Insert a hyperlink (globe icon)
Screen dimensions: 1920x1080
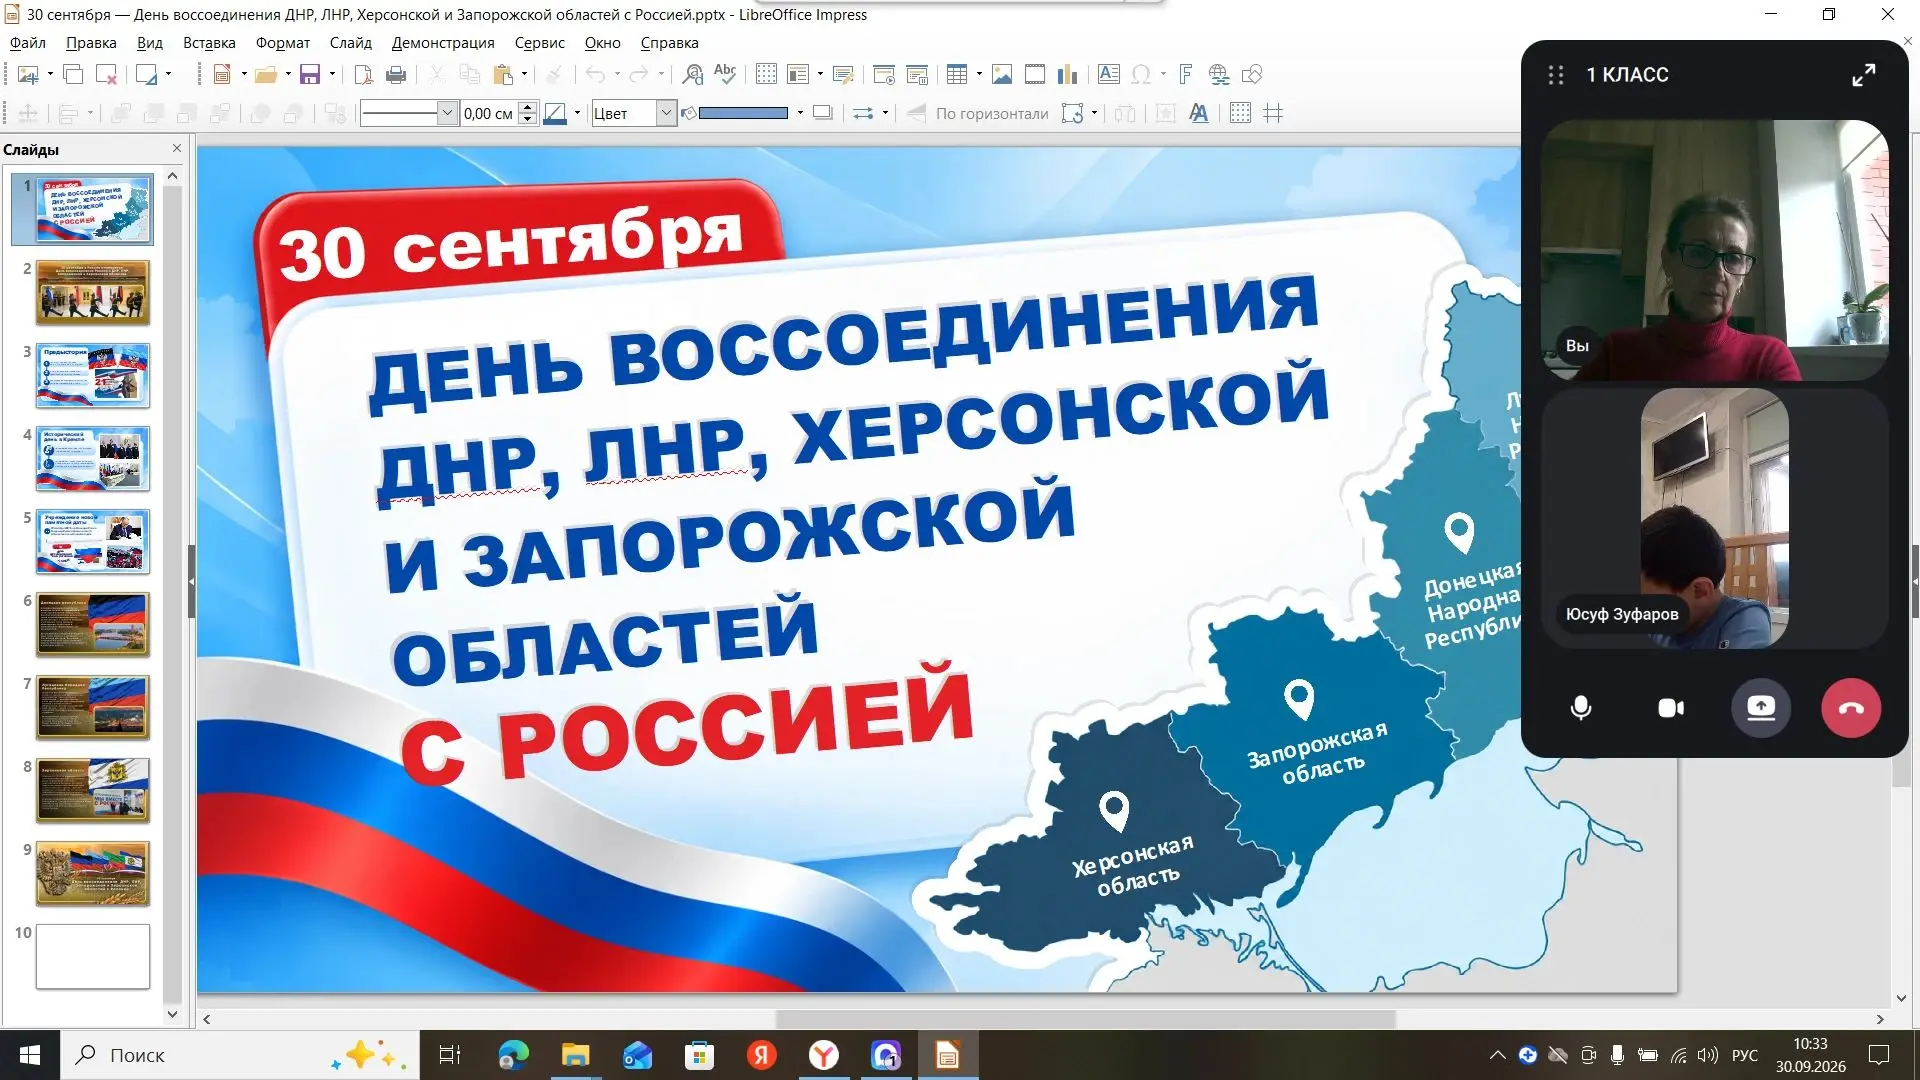tap(1219, 74)
